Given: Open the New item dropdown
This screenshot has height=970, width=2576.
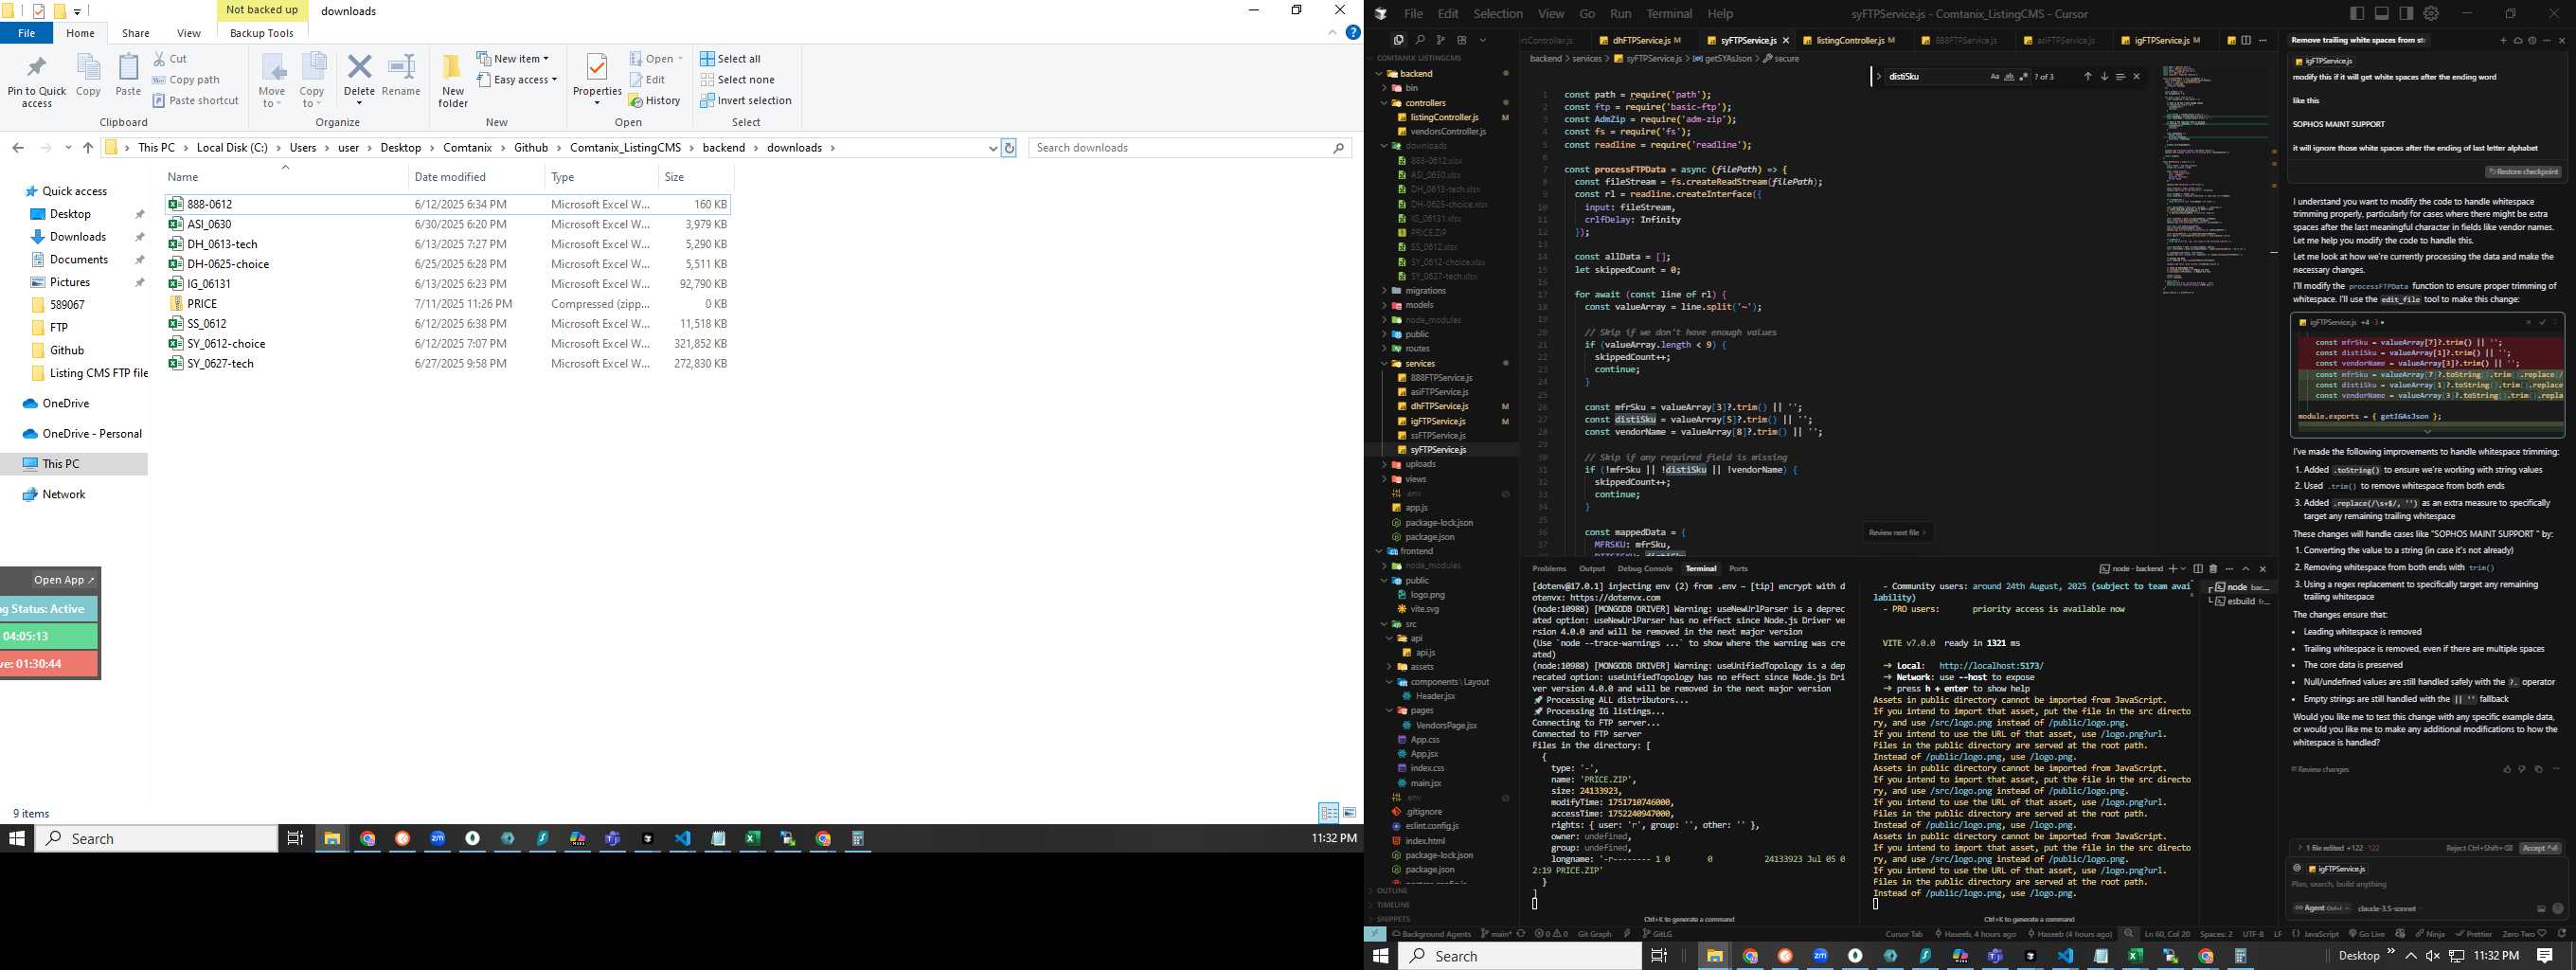Looking at the screenshot, I should (x=513, y=59).
